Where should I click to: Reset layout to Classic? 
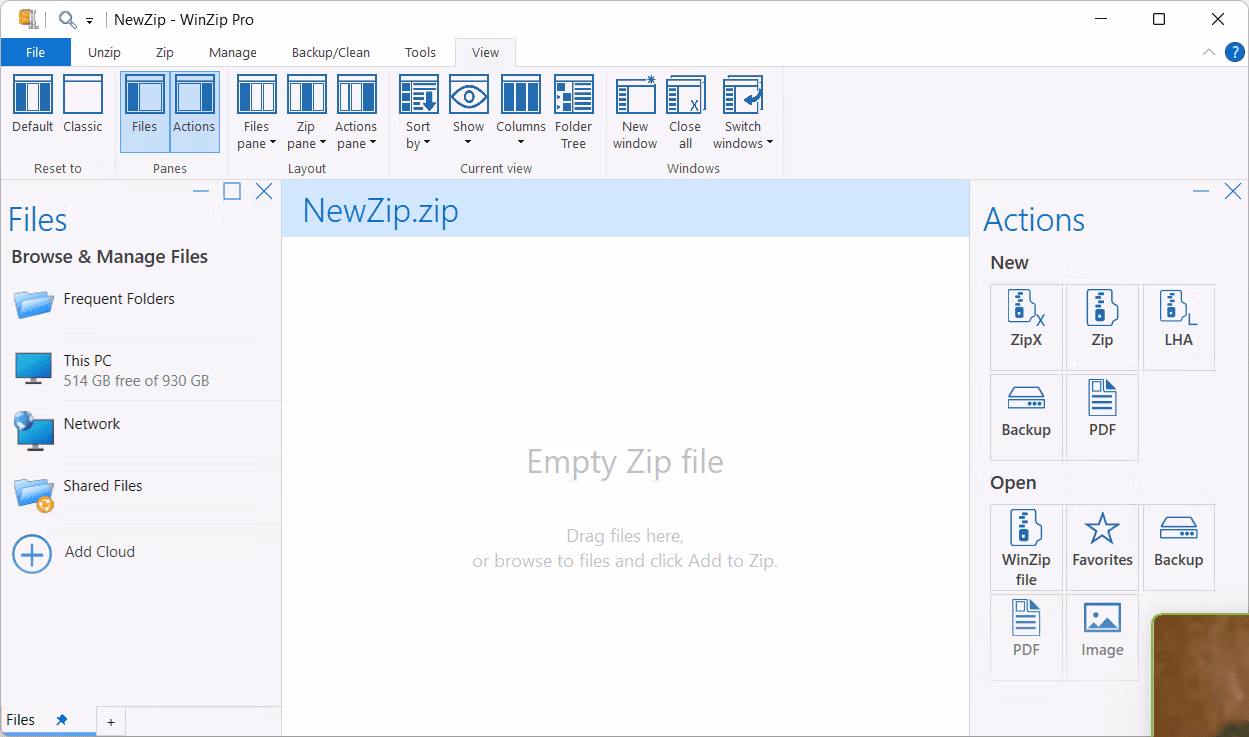tap(83, 105)
